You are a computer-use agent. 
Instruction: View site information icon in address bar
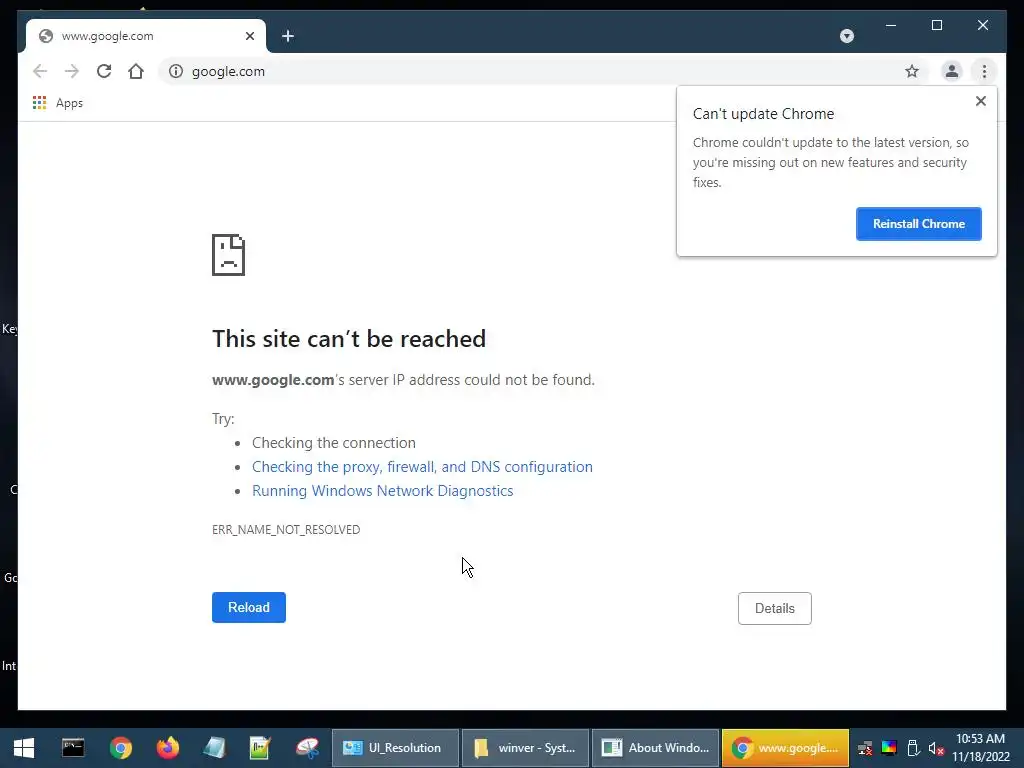tap(176, 71)
